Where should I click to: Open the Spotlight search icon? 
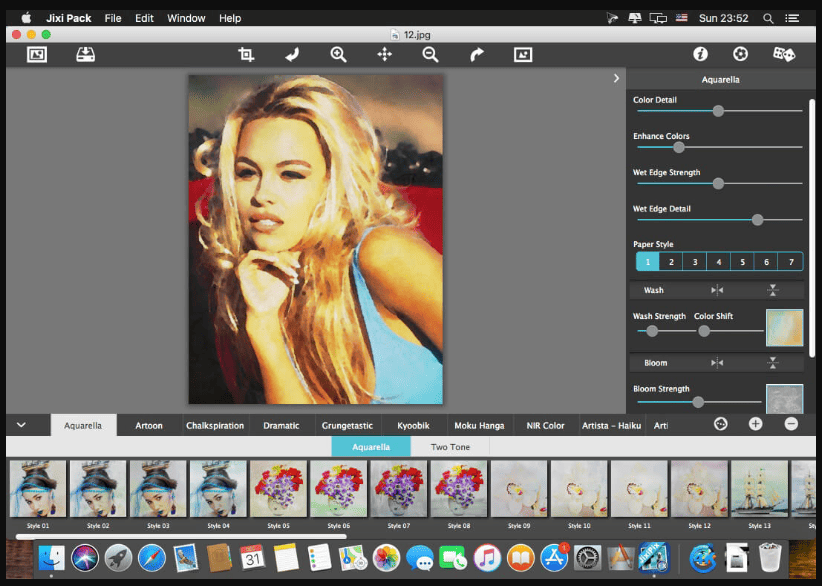coord(768,18)
